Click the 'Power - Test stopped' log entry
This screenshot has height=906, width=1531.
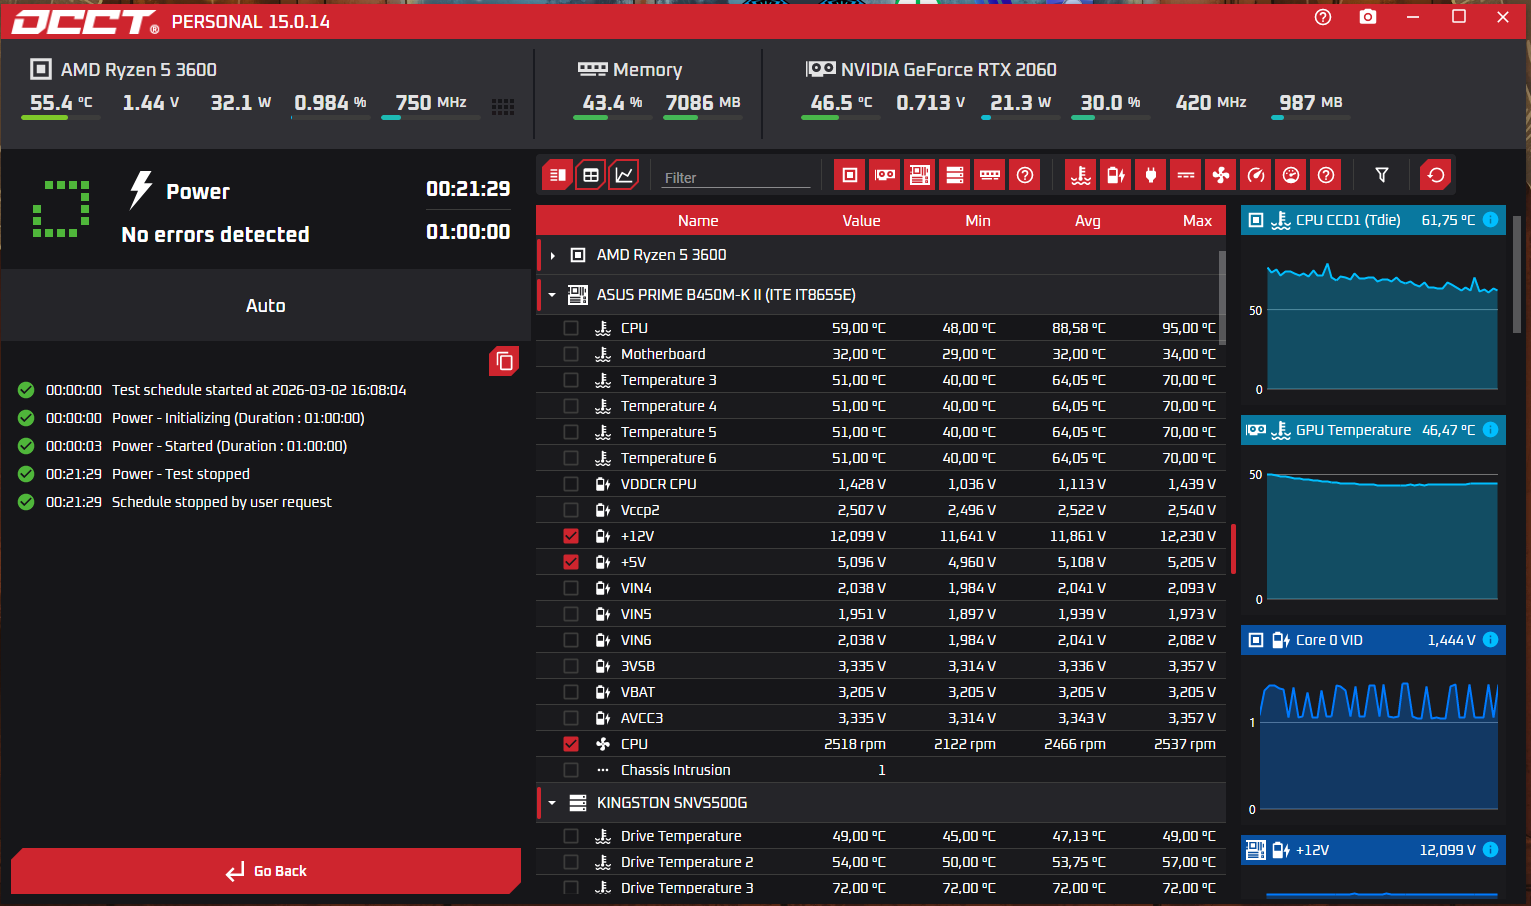tap(181, 474)
